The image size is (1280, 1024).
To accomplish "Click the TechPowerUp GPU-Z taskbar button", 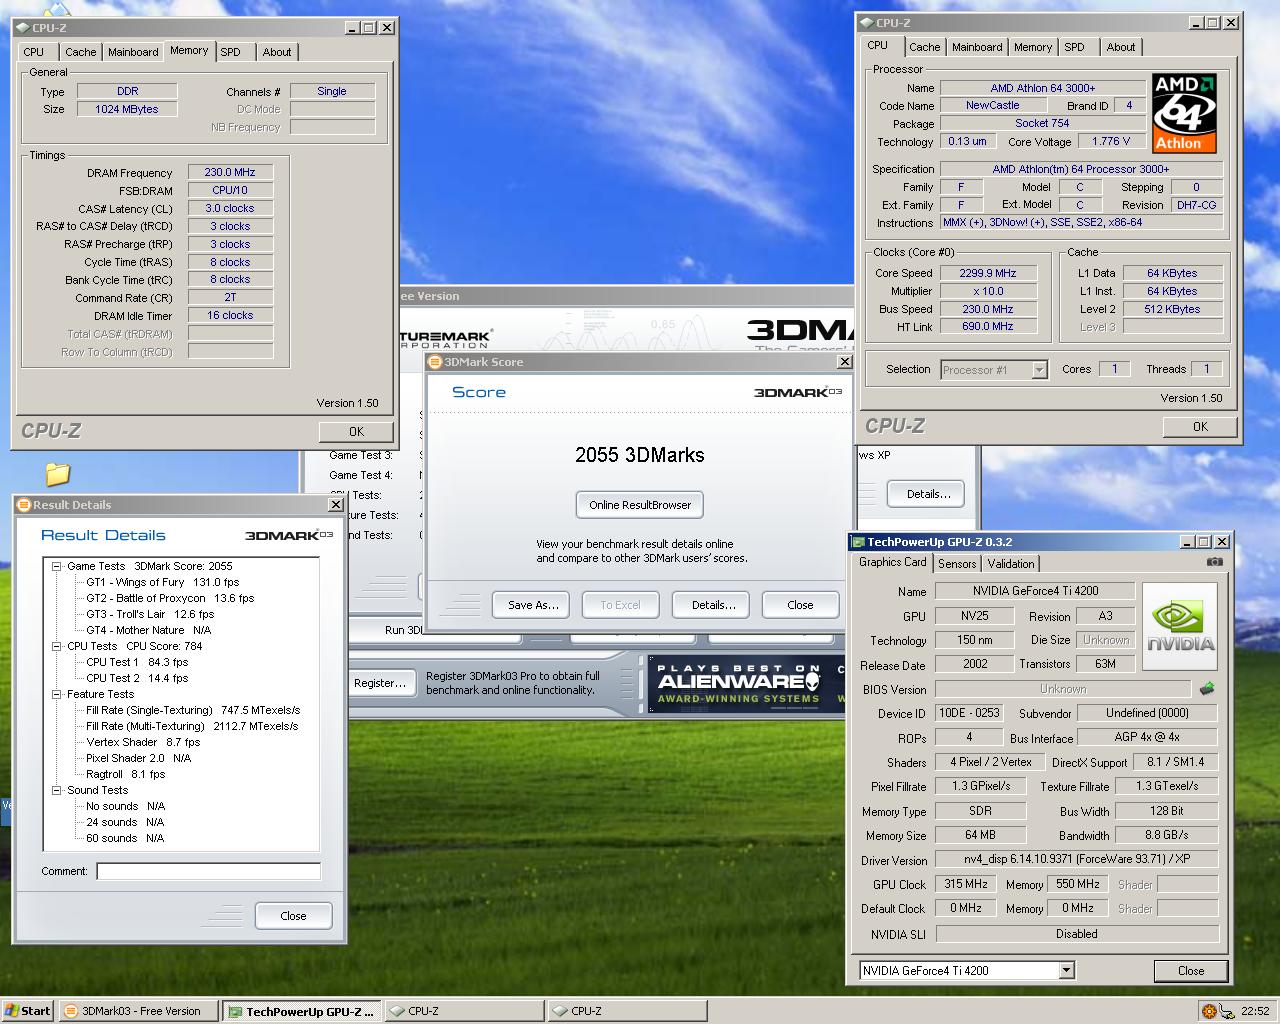I will tap(300, 1011).
